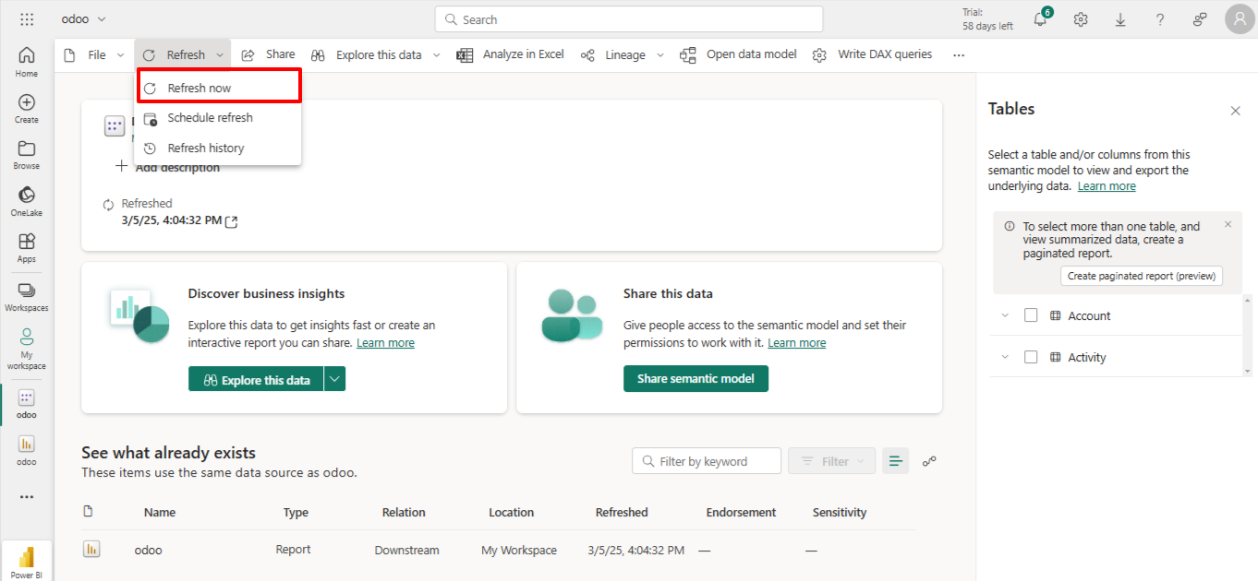The width and height of the screenshot is (1258, 581).
Task: Choose Schedule refresh from the dropdown
Action: click(x=210, y=118)
